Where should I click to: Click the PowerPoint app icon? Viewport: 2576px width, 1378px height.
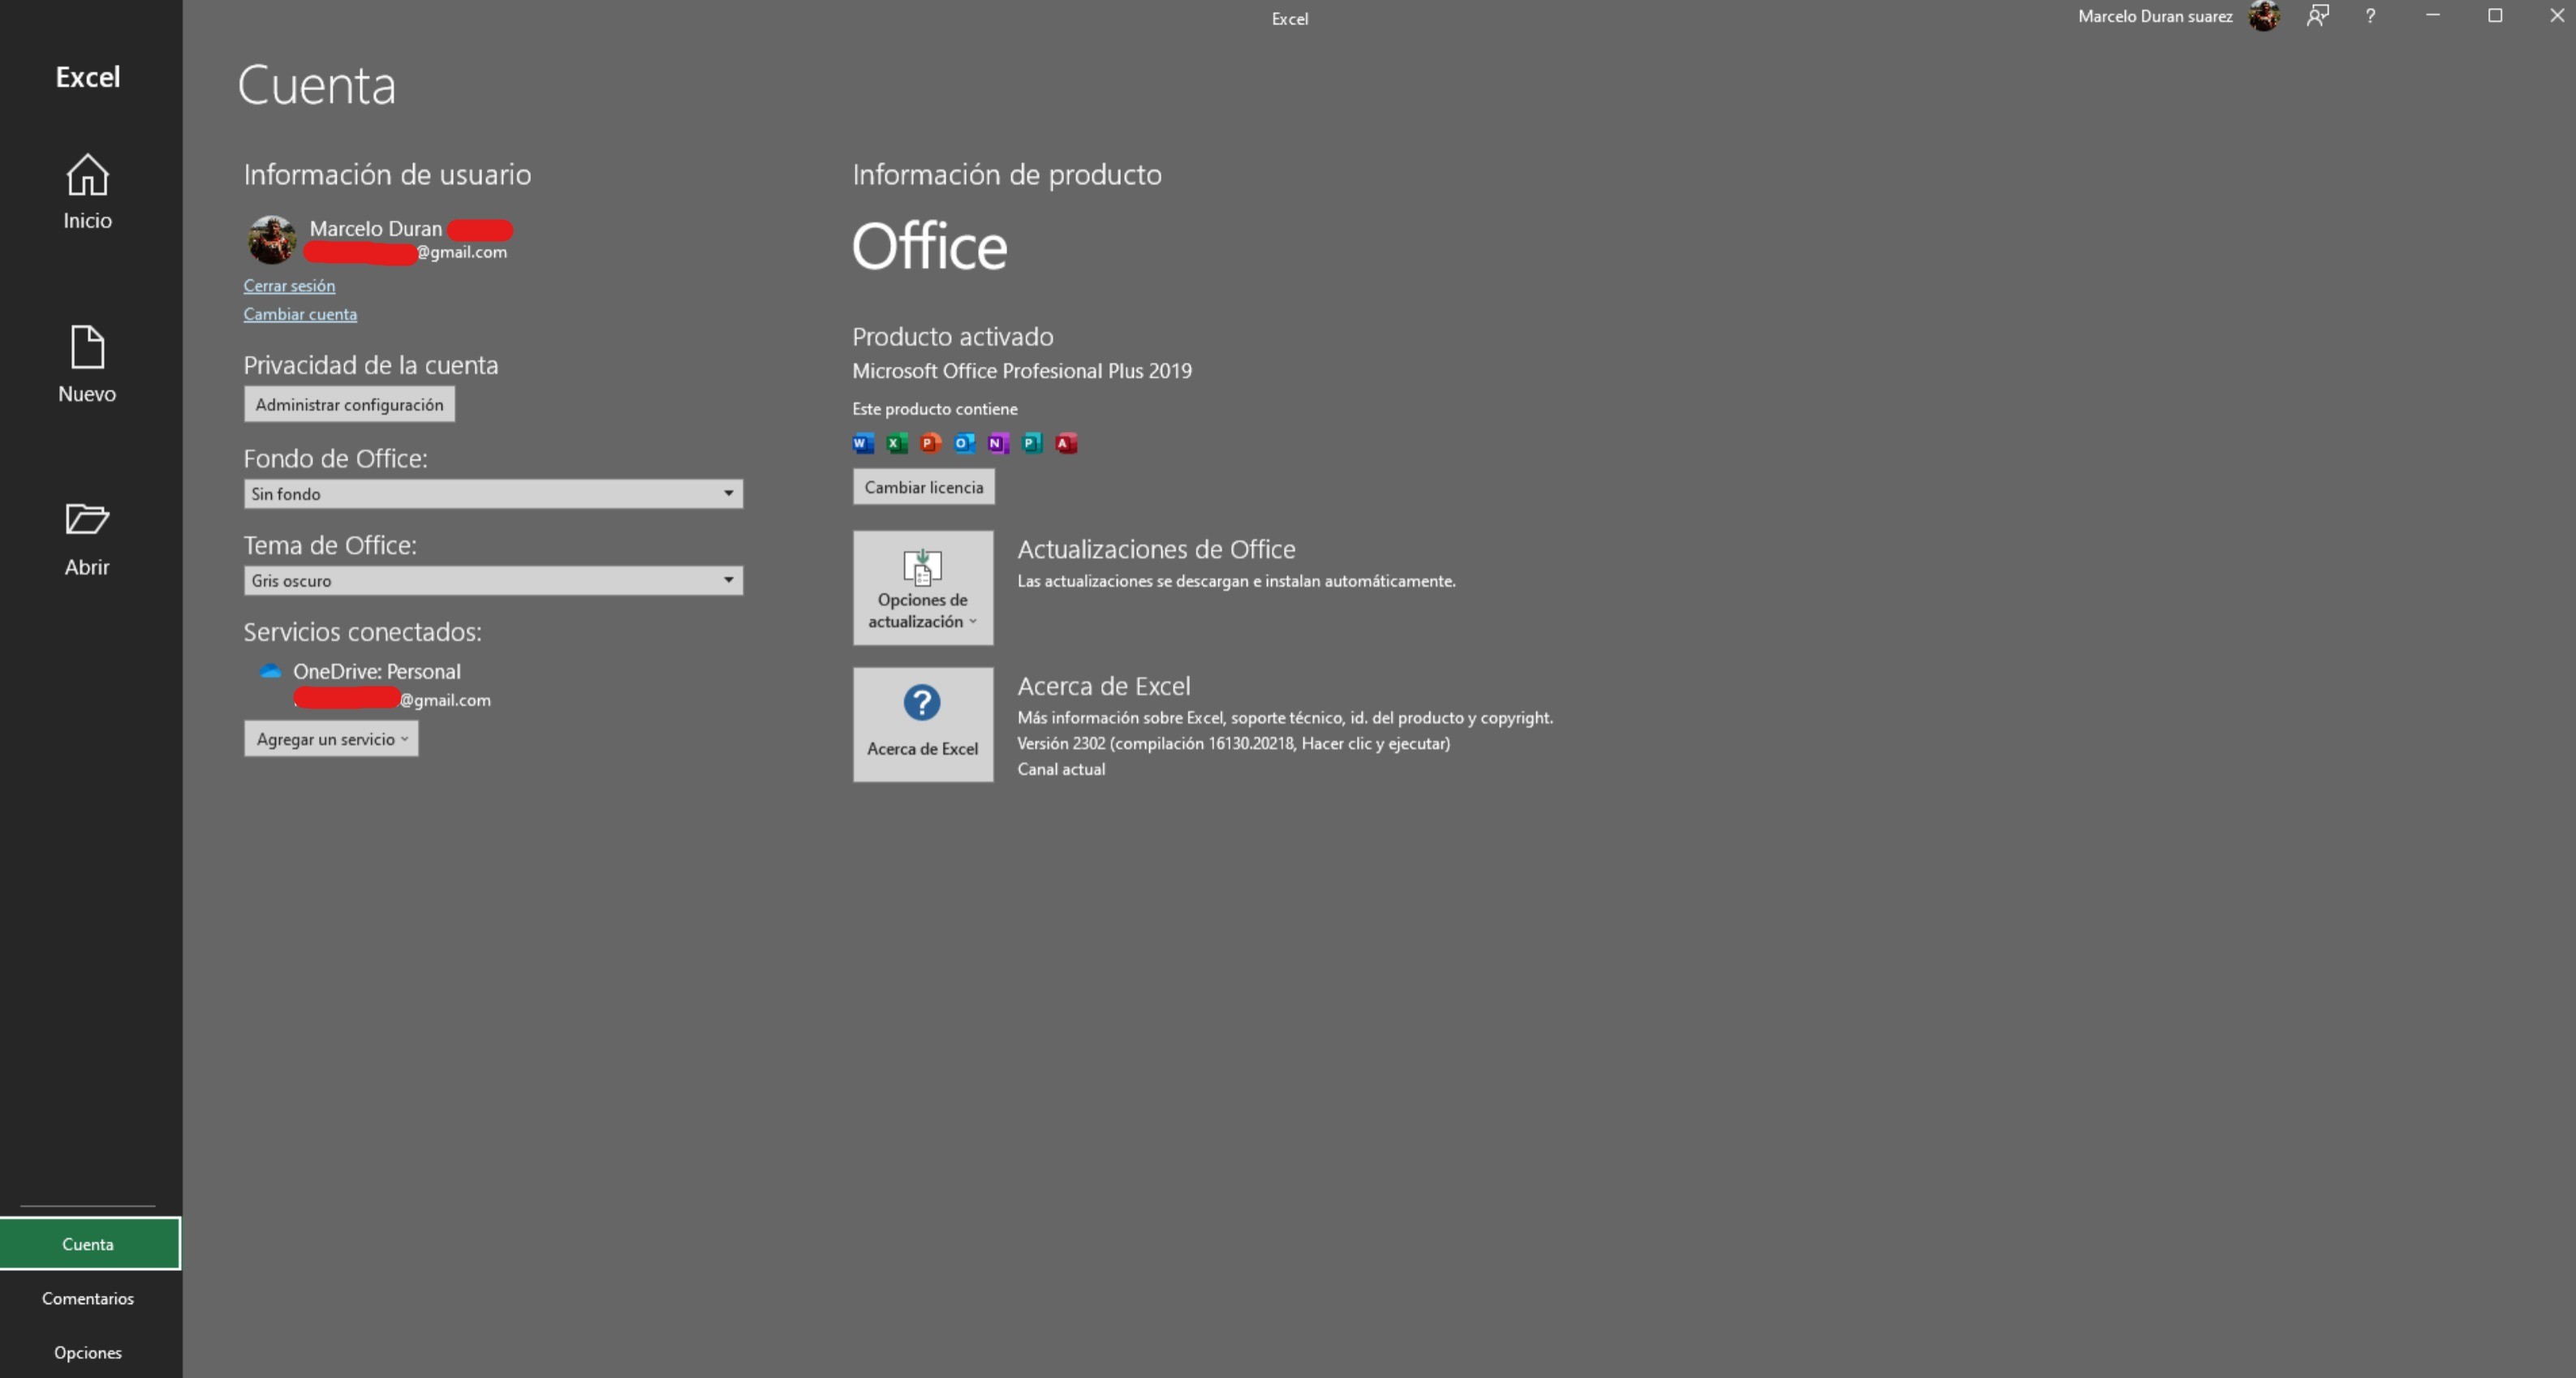coord(930,443)
